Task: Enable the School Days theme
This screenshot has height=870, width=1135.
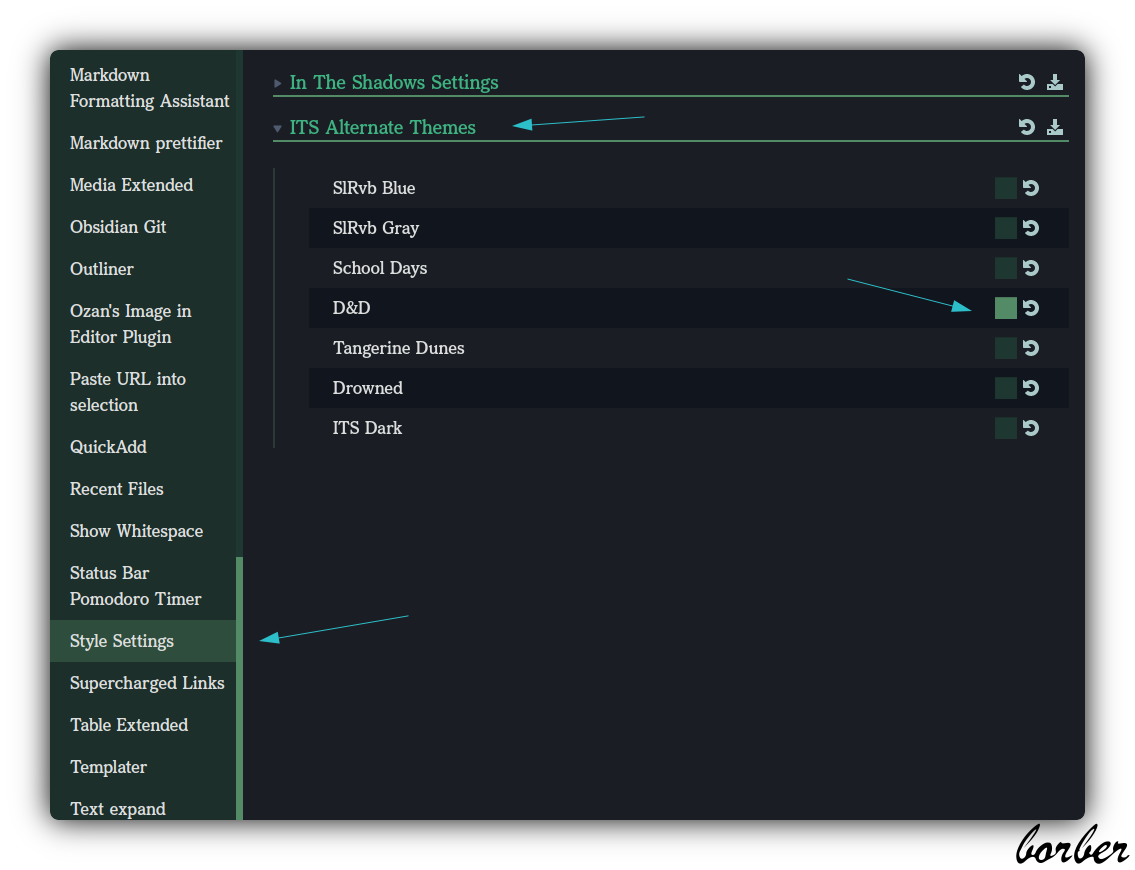Action: pos(1005,268)
